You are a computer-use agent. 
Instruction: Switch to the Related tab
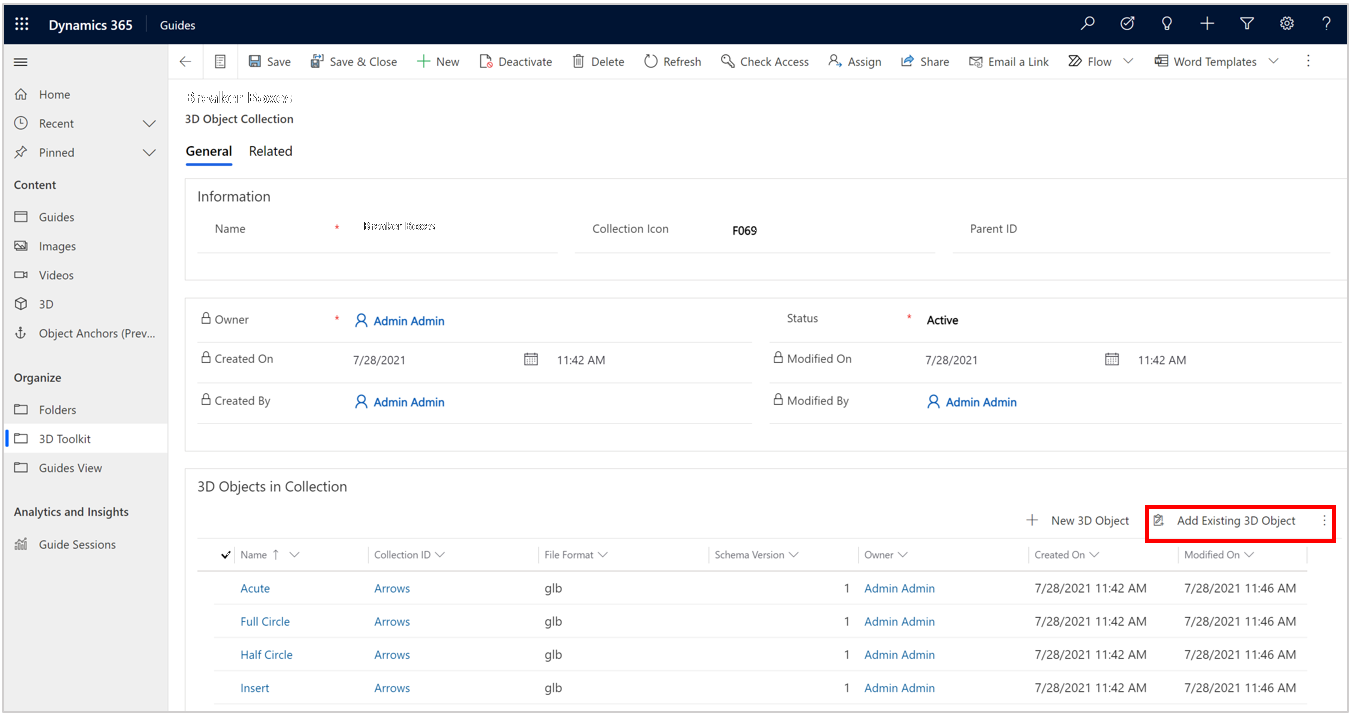[x=270, y=151]
